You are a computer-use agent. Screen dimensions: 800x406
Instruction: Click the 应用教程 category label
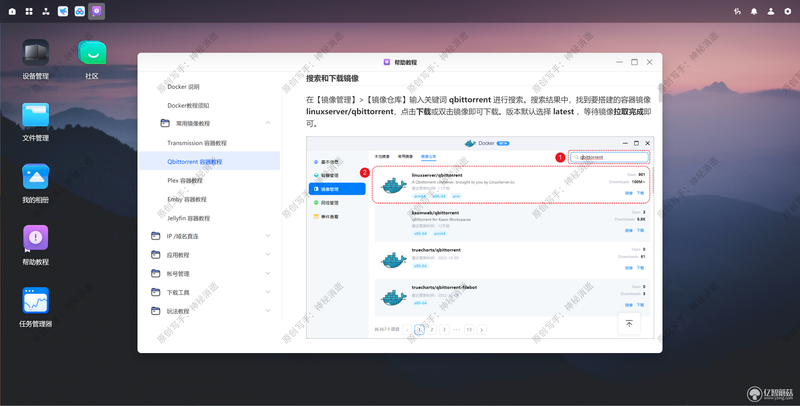(x=178, y=255)
